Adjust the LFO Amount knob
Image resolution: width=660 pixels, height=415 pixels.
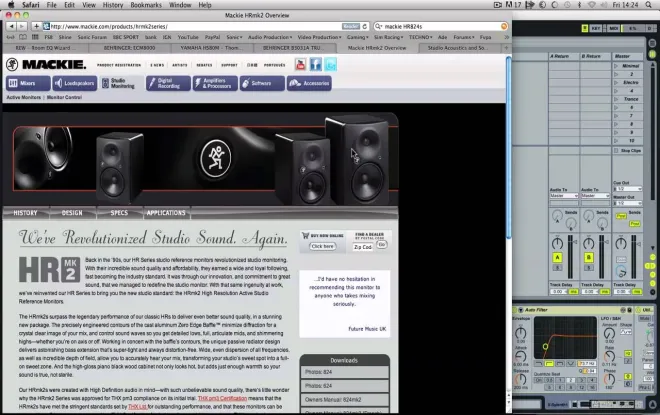609,334
